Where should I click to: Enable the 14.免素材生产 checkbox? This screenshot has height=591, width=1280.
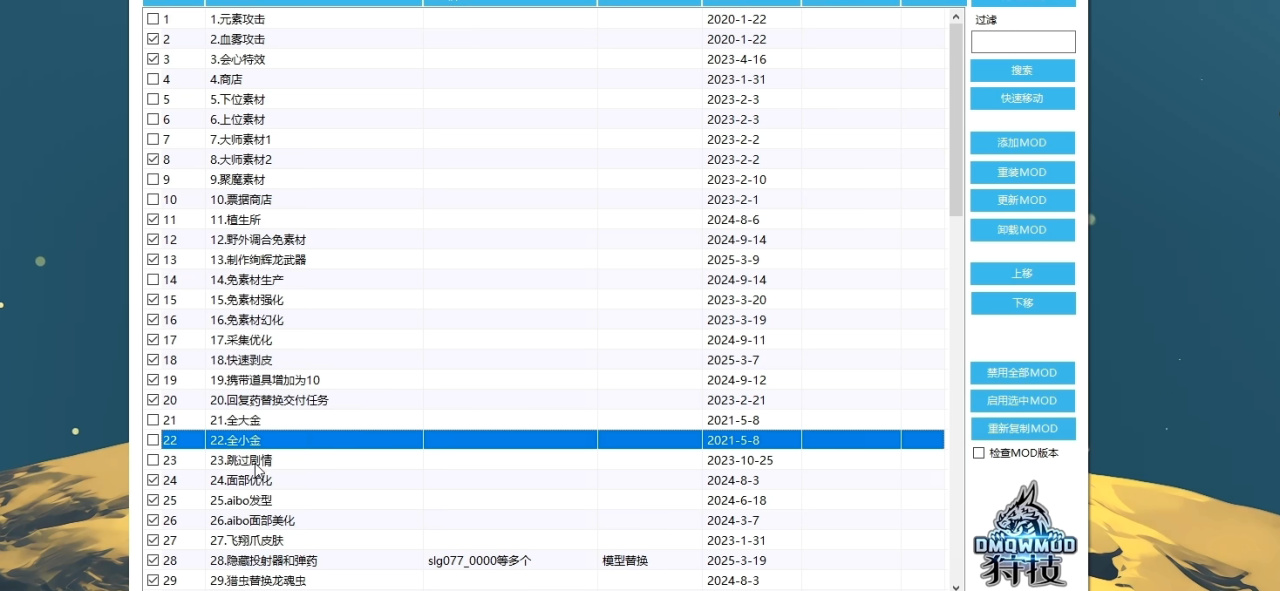pyautogui.click(x=153, y=279)
